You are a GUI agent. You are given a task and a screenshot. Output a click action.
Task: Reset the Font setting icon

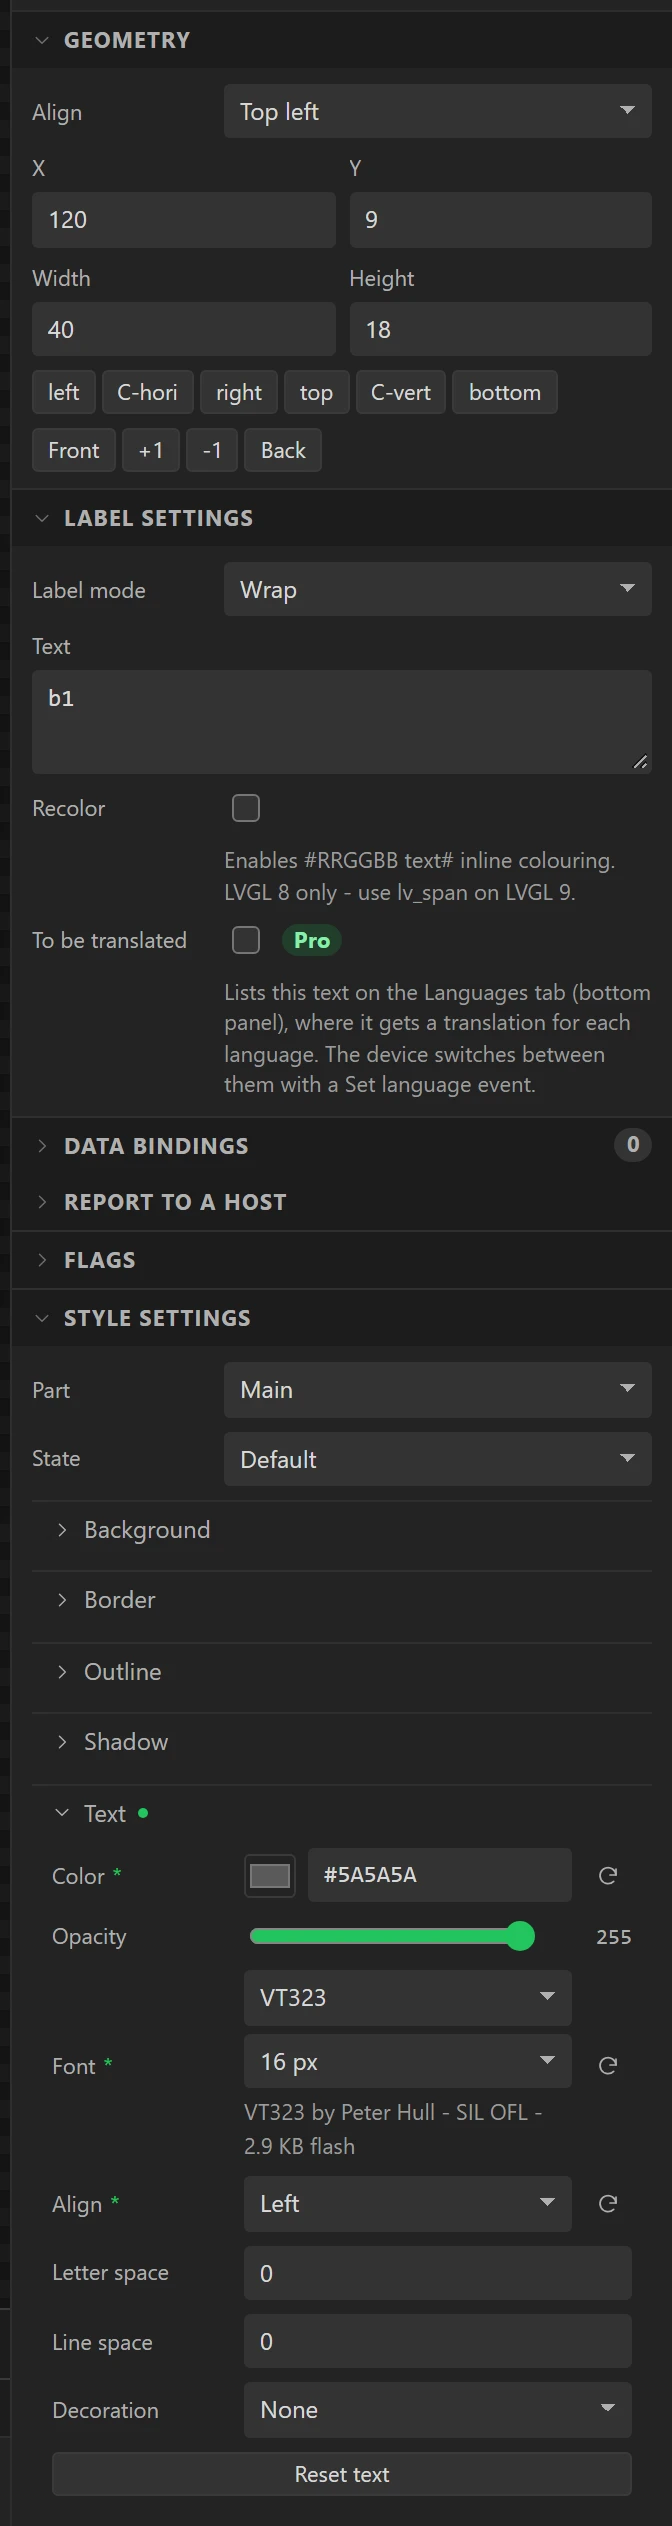click(x=607, y=2065)
